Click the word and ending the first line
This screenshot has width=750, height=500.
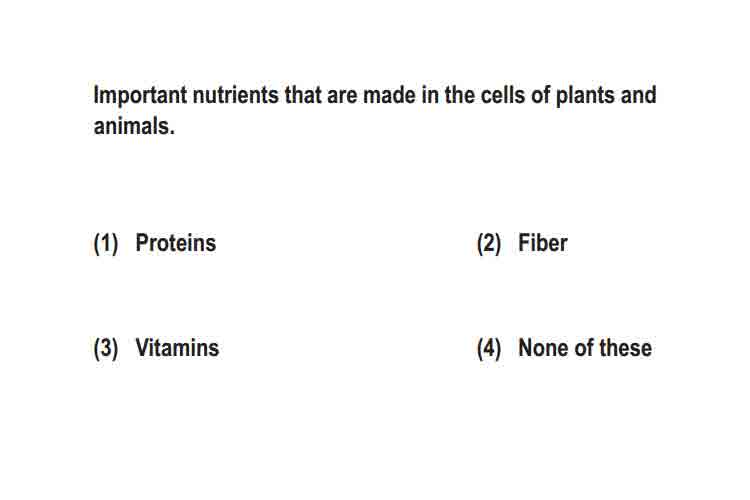coord(638,95)
